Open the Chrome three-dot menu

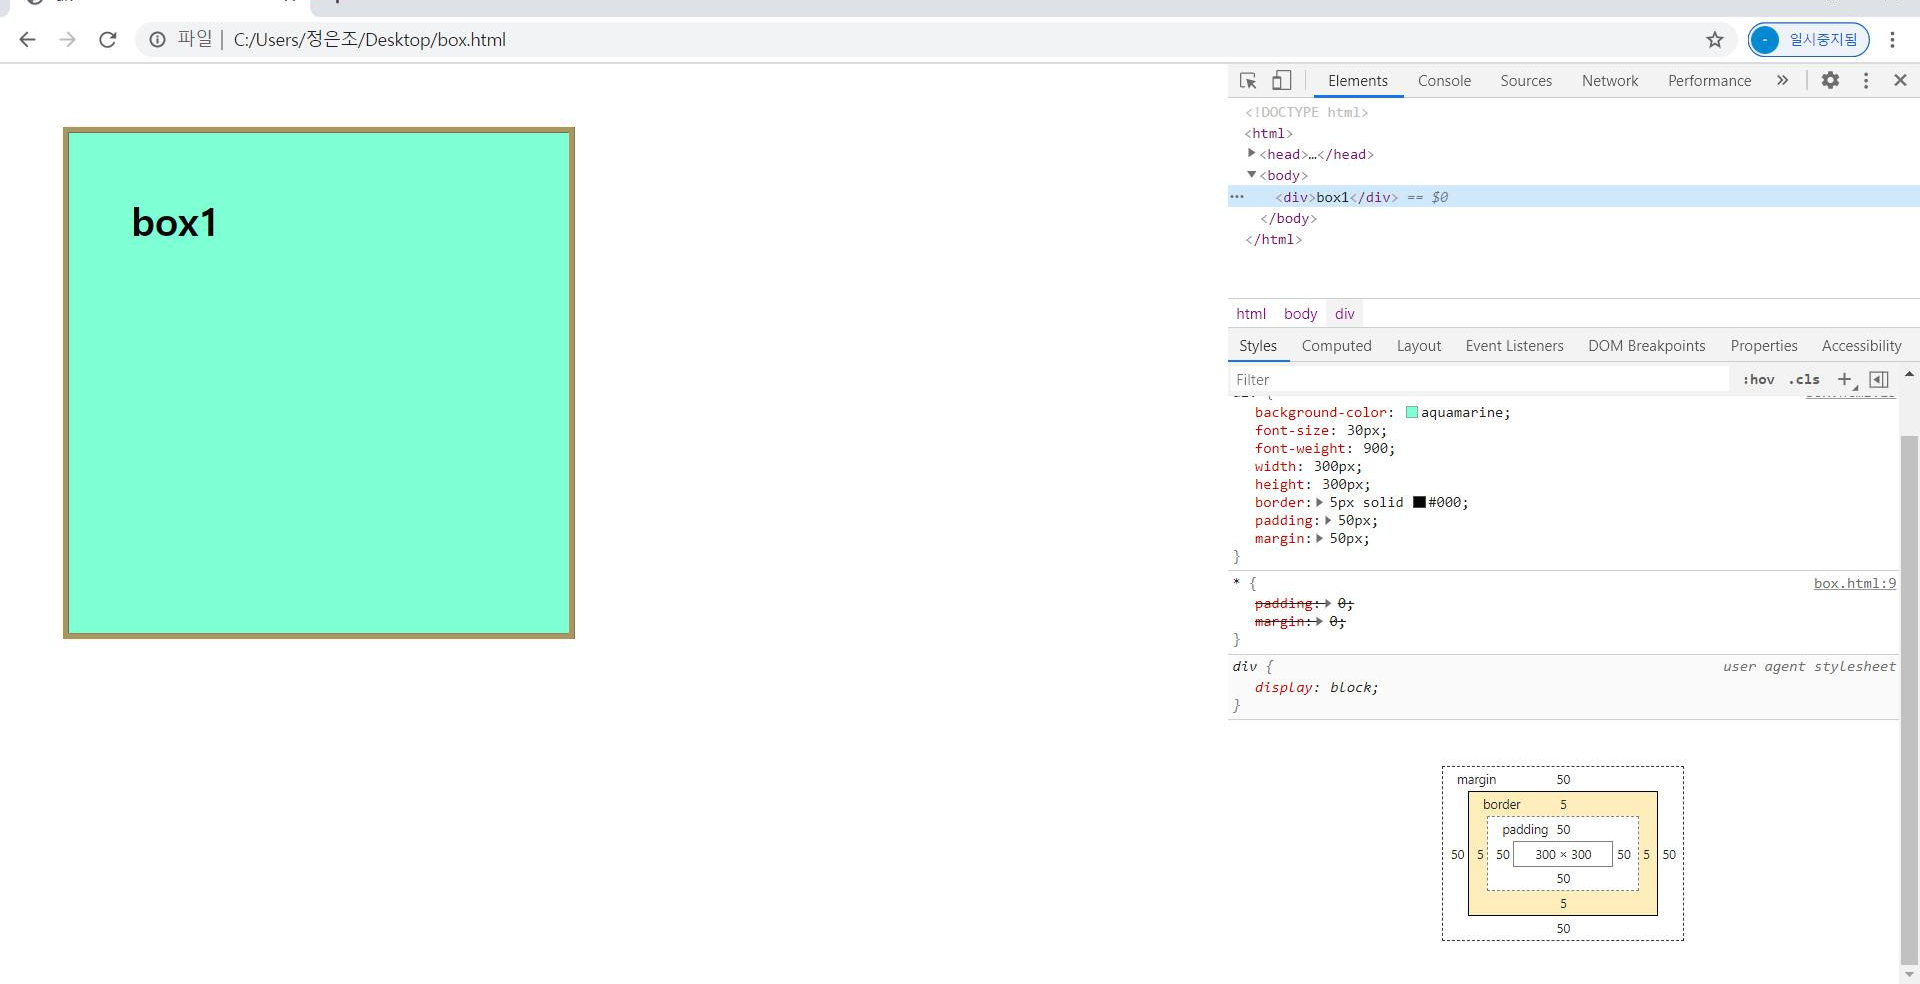pyautogui.click(x=1892, y=40)
